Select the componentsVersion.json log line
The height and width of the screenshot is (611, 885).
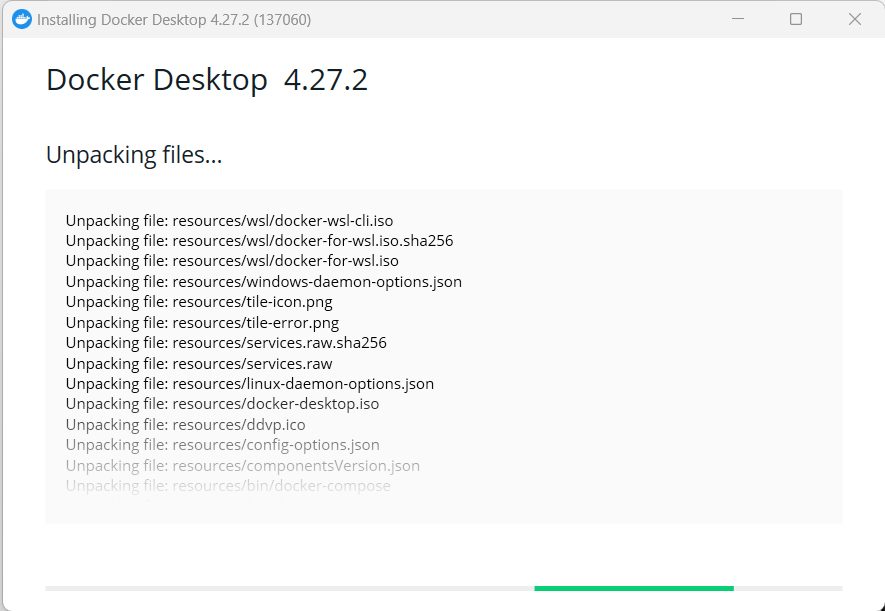(x=243, y=465)
